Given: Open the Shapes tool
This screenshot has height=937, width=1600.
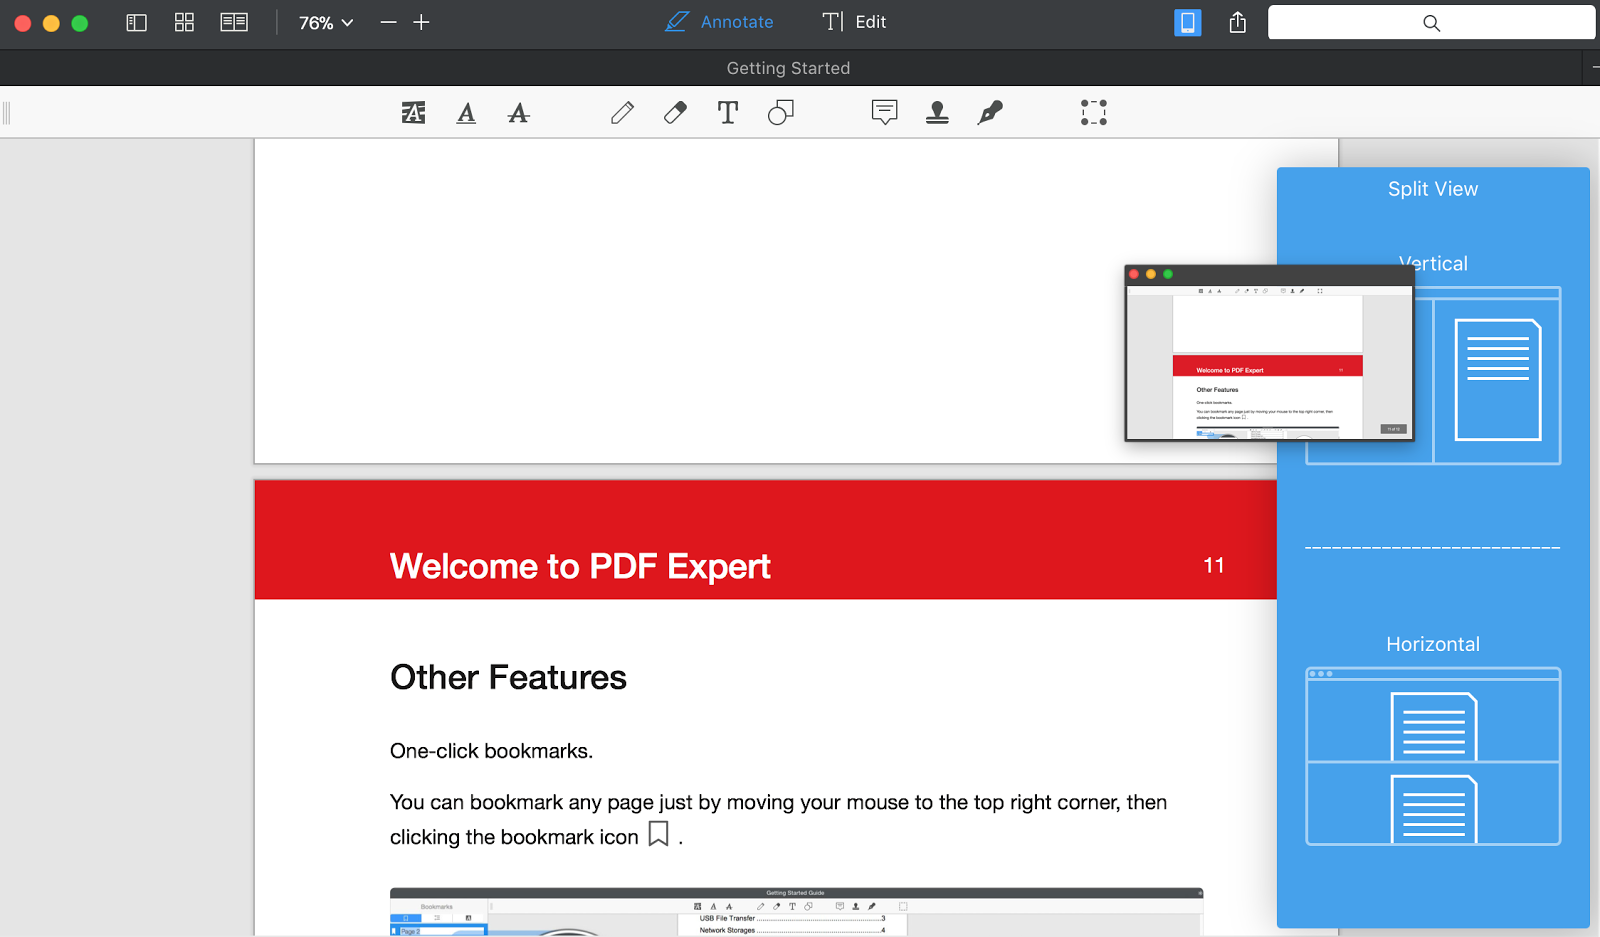Looking at the screenshot, I should (781, 113).
